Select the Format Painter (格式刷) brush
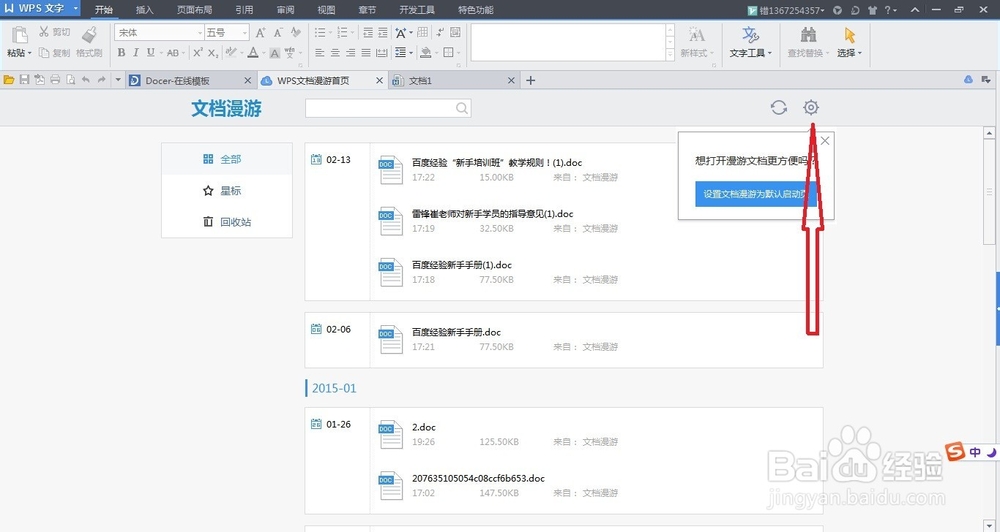Viewport: 1000px width, 532px height. [x=89, y=35]
